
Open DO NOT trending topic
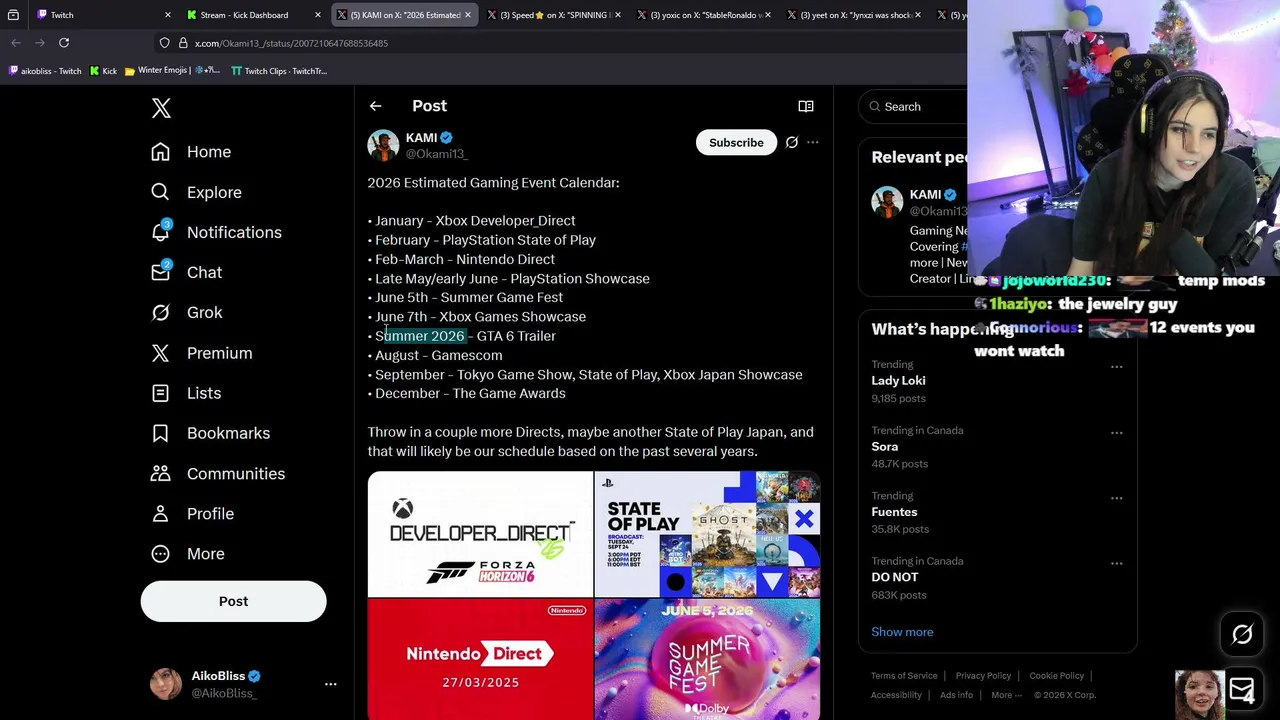pyautogui.click(x=894, y=577)
